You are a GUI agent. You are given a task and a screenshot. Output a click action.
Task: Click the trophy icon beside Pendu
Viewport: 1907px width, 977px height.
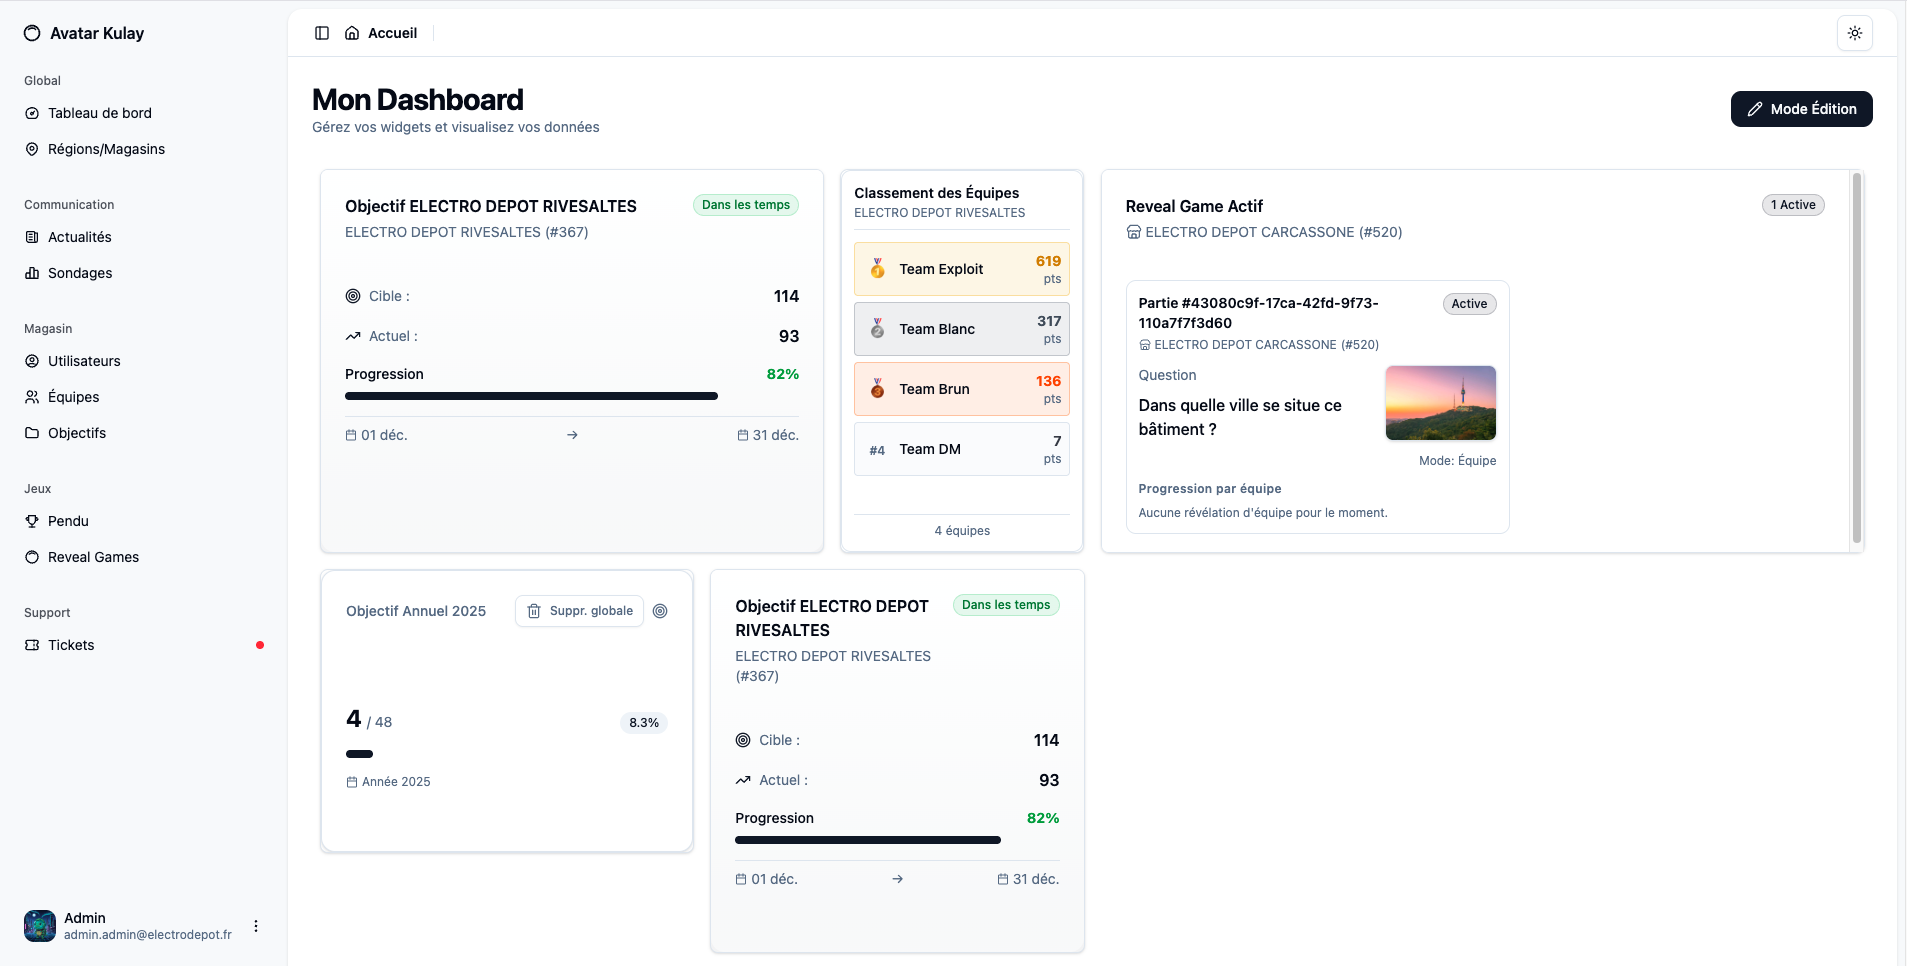[x=32, y=521]
